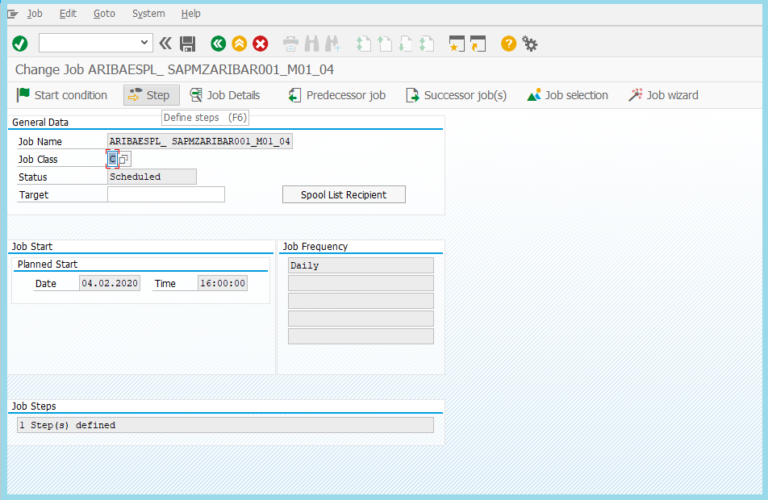The width and height of the screenshot is (768, 500).
Task: Click the Start condition button
Action: pos(62,95)
